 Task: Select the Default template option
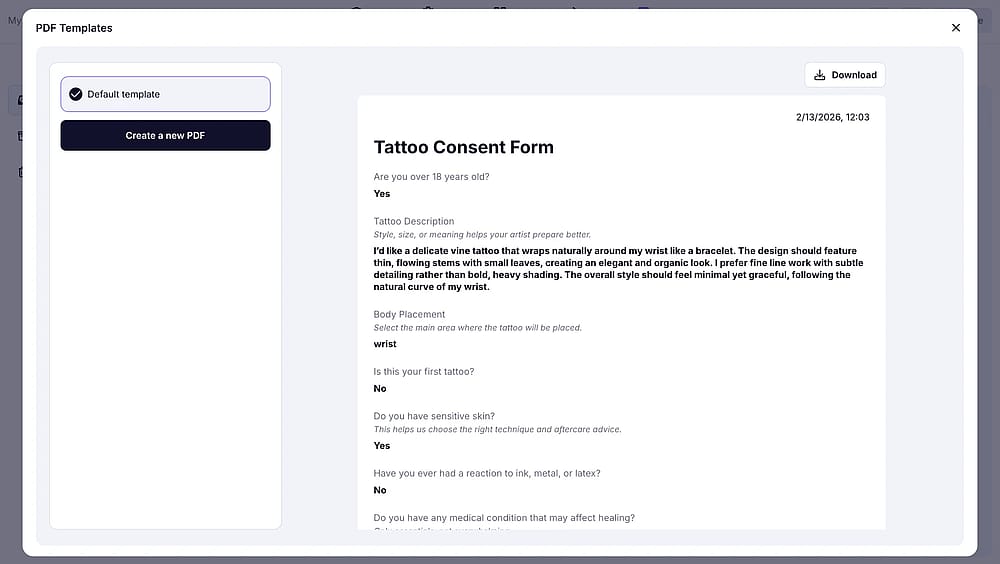[165, 94]
